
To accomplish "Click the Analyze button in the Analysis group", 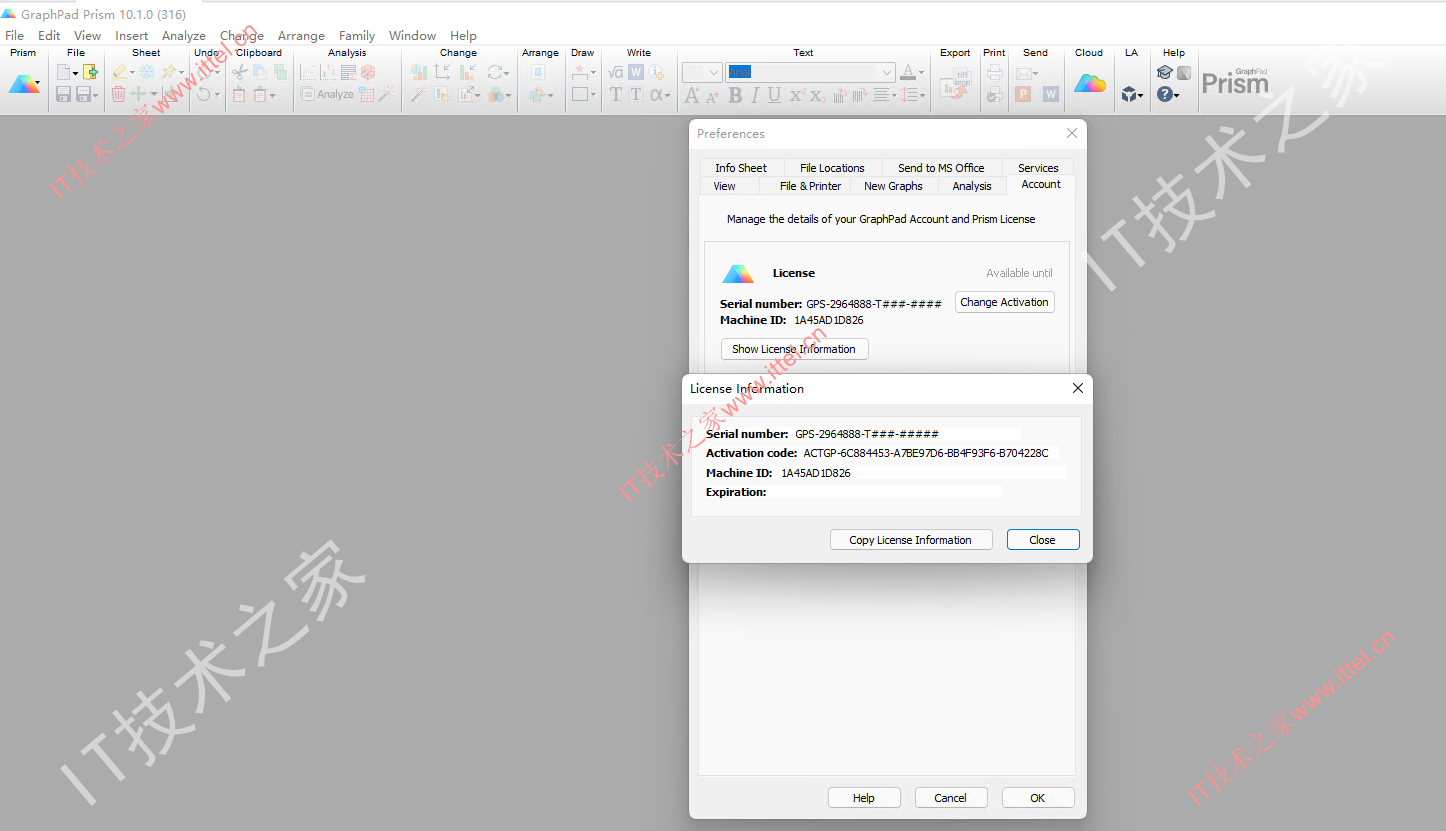I will [x=327, y=94].
